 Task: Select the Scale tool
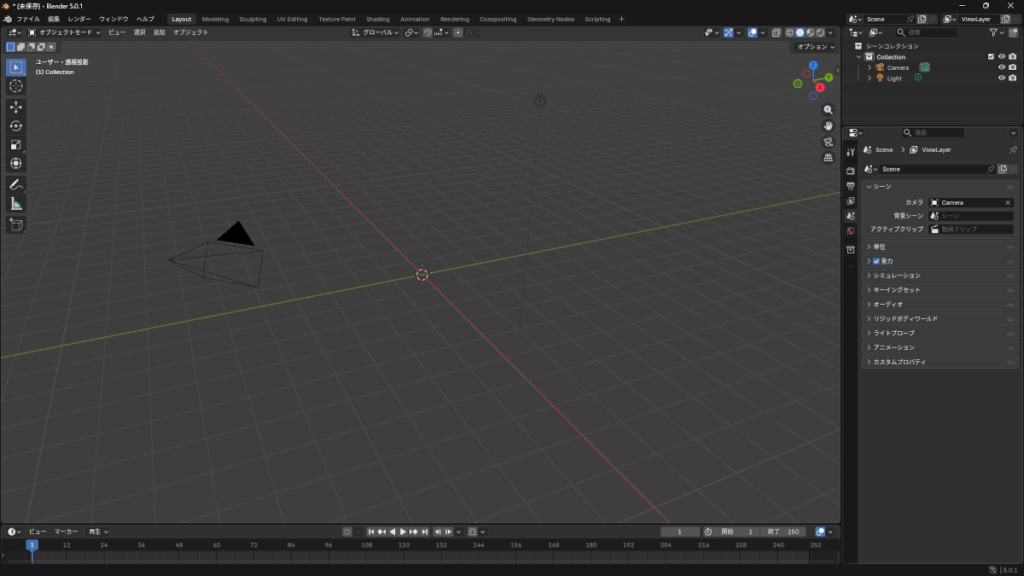(x=16, y=145)
